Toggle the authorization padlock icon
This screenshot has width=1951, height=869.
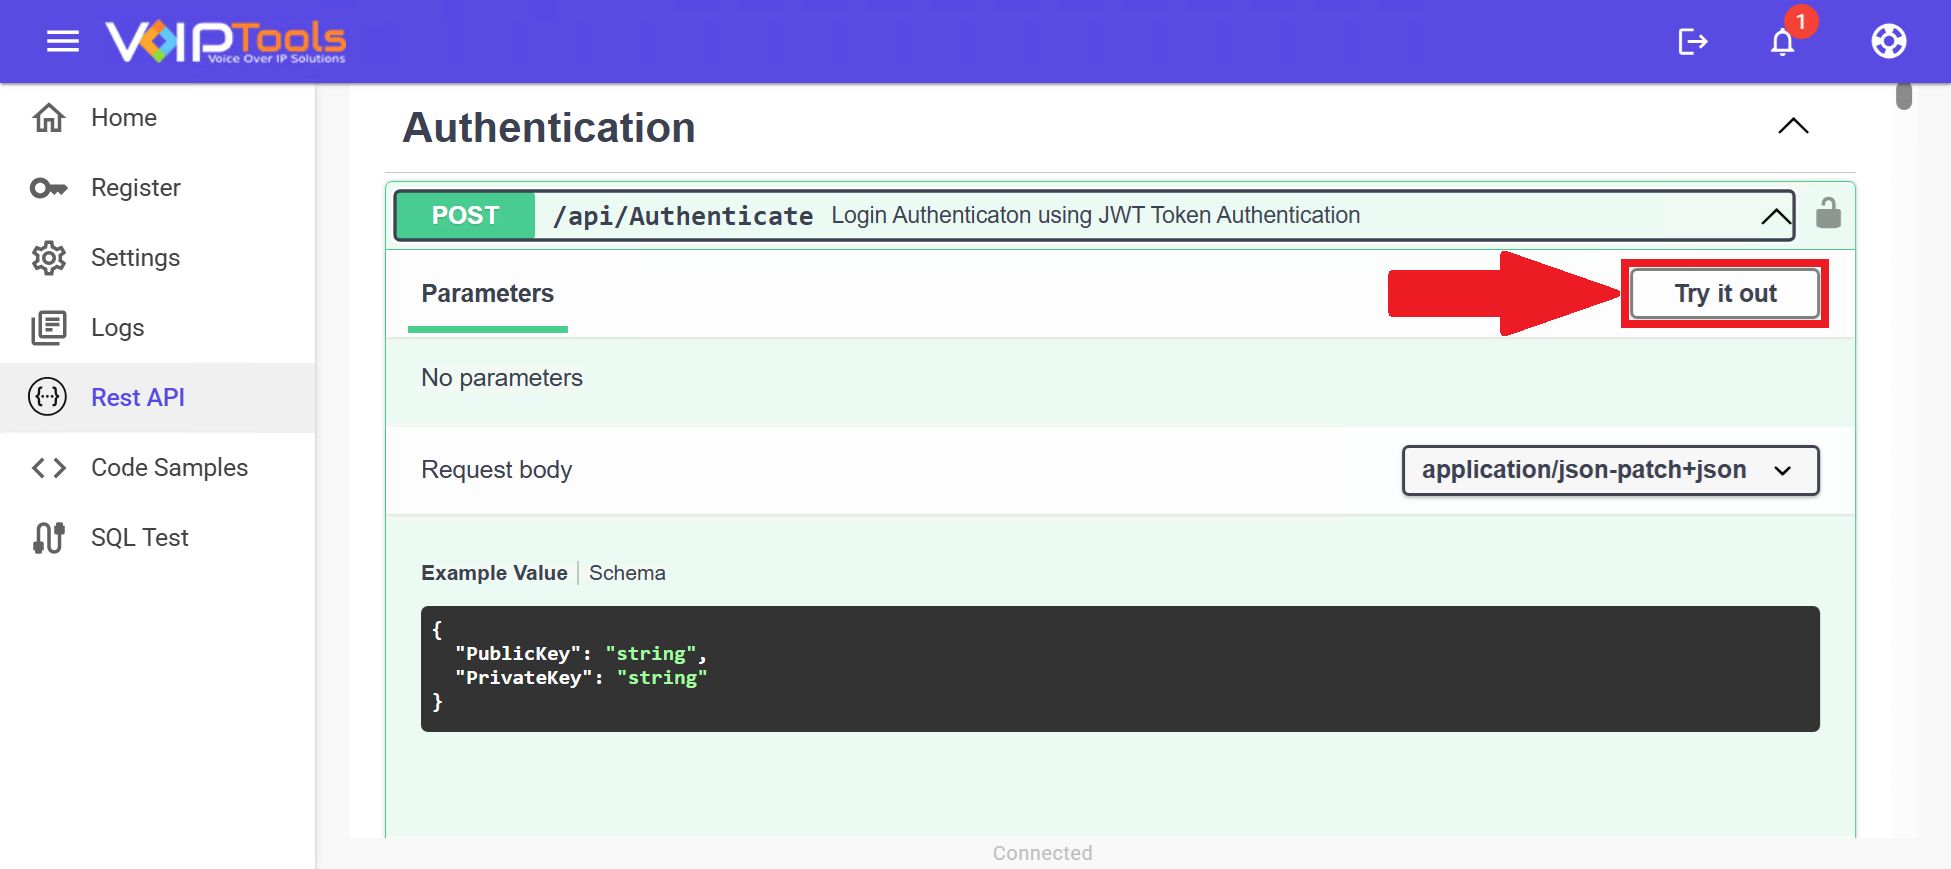(x=1828, y=214)
